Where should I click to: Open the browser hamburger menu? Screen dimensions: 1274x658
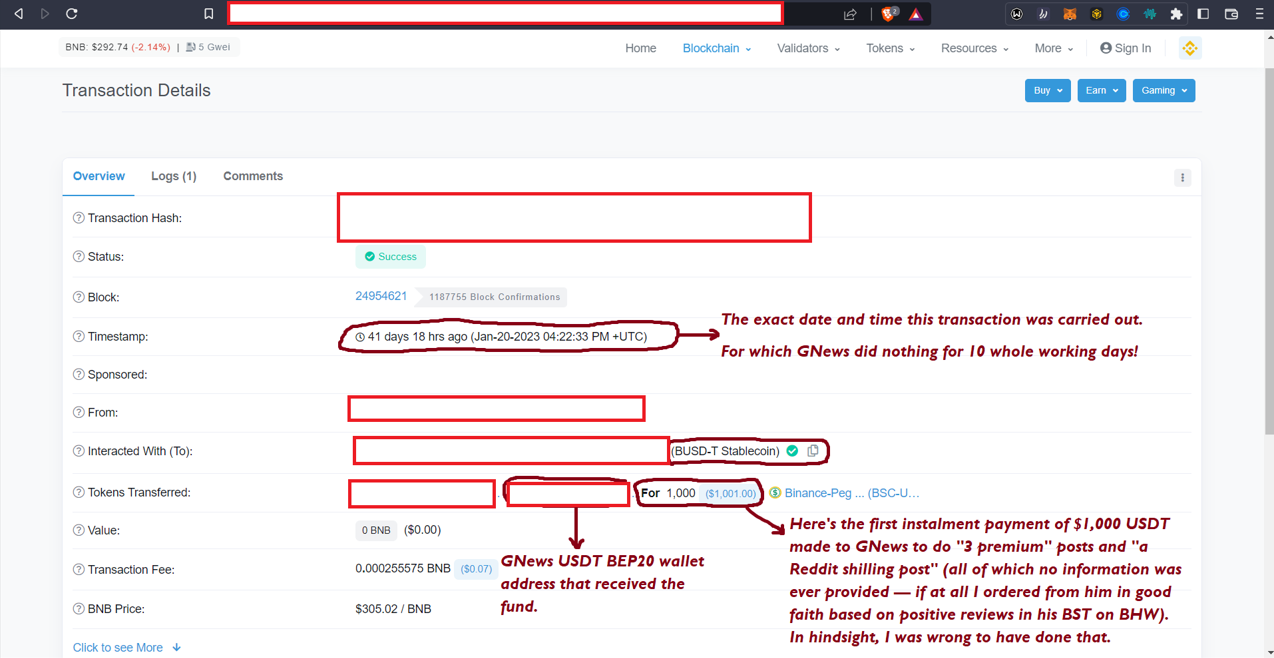click(x=1259, y=14)
